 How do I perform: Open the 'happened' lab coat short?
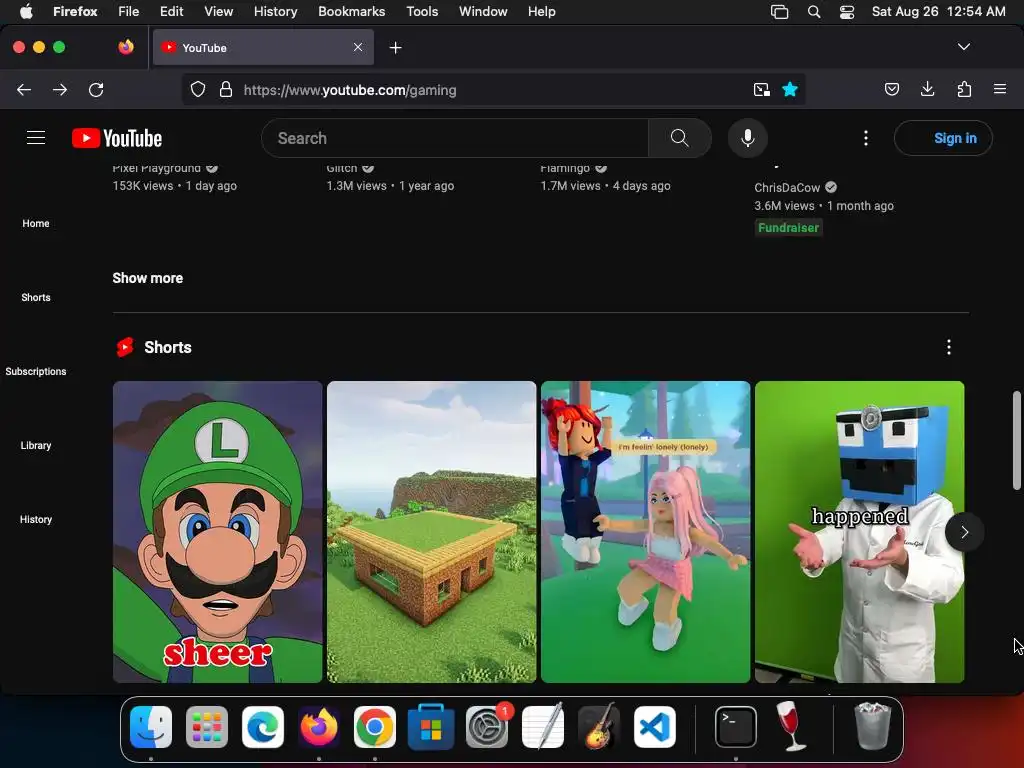859,532
